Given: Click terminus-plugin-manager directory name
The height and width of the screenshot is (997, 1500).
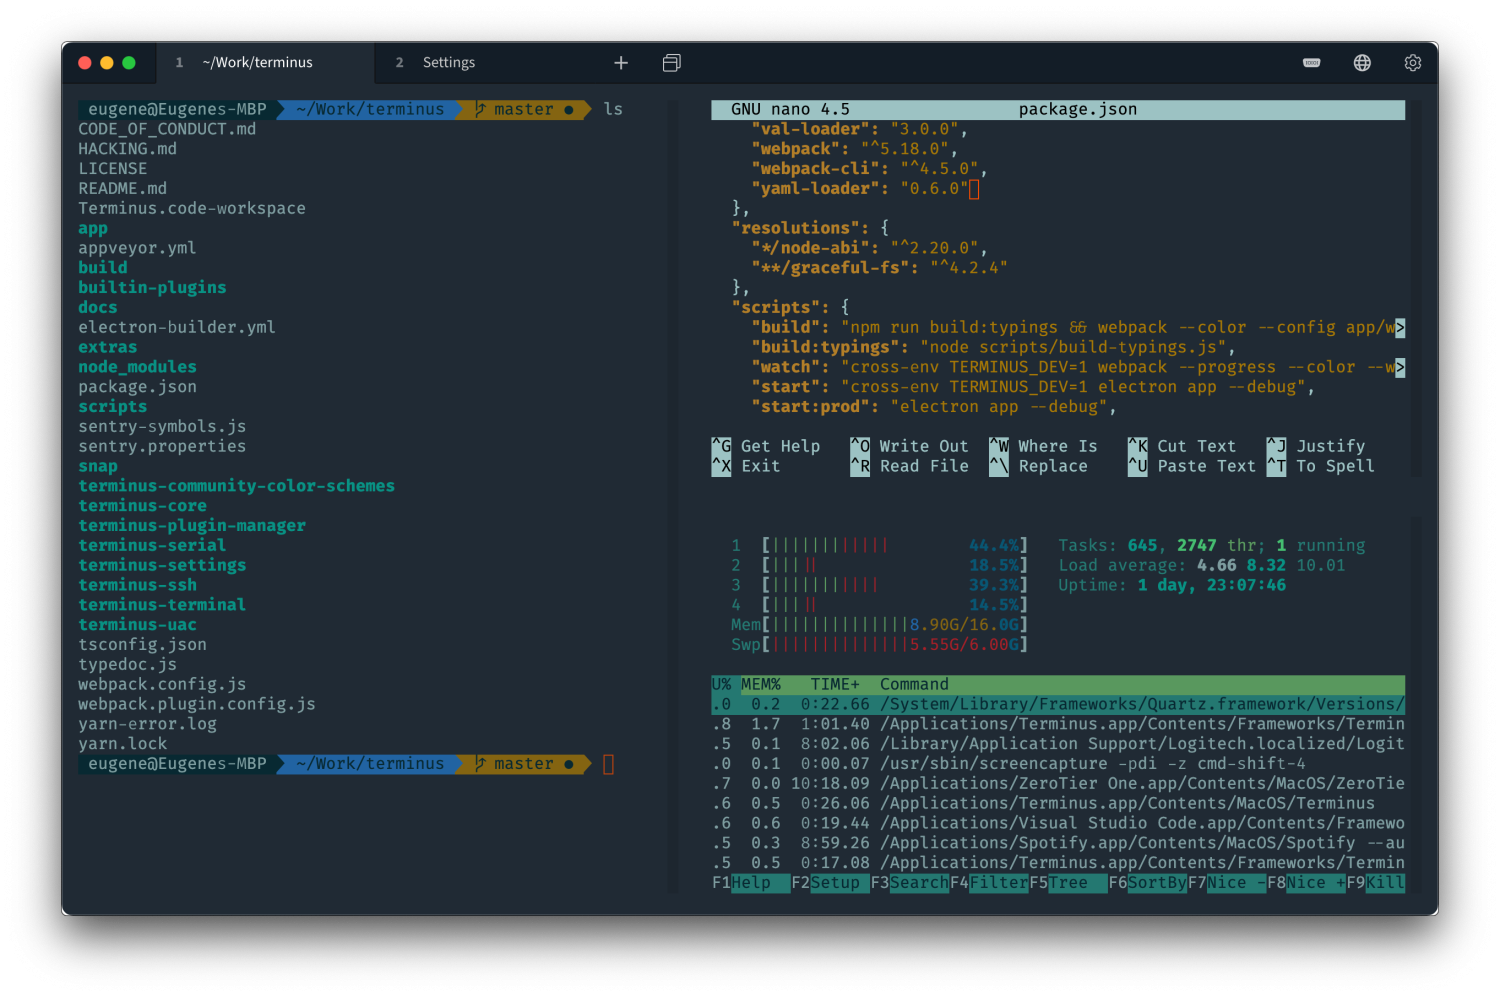Looking at the screenshot, I should click(x=192, y=526).
